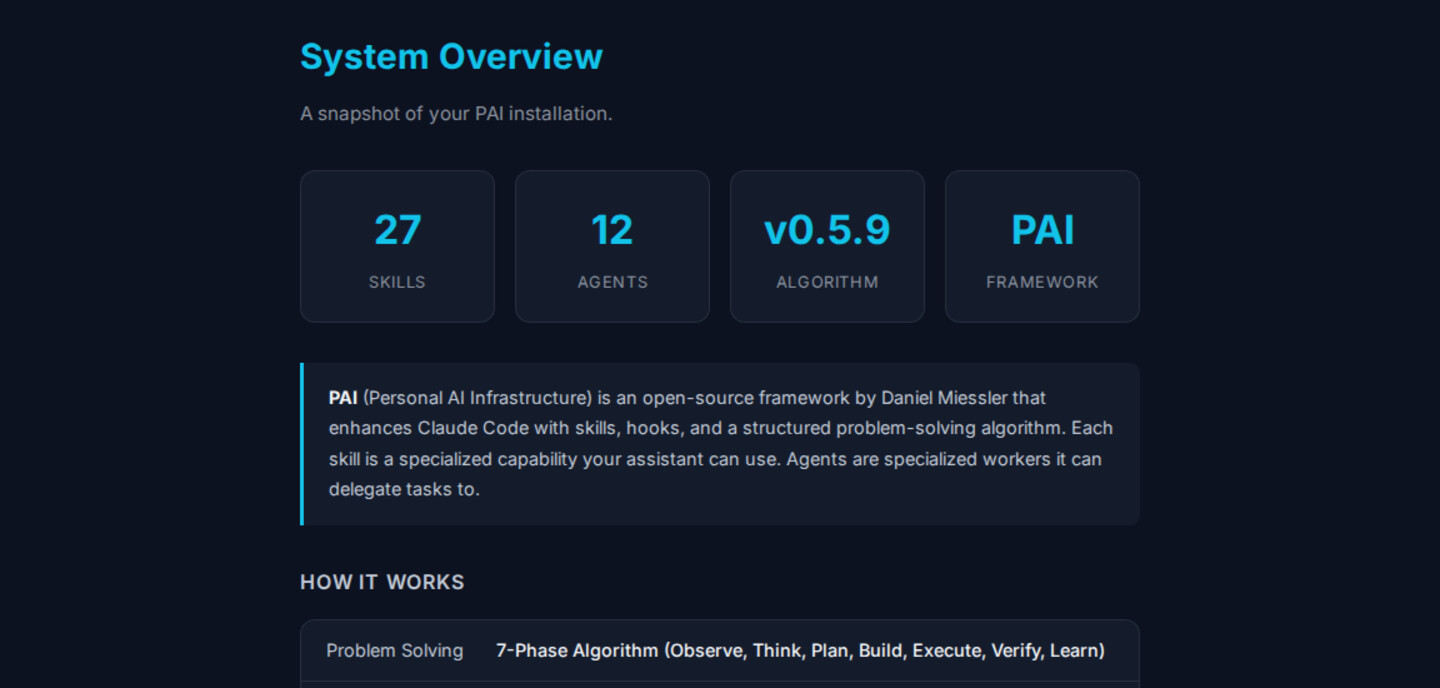This screenshot has width=1440, height=688.
Task: Click the large number 12
Action: coord(612,229)
